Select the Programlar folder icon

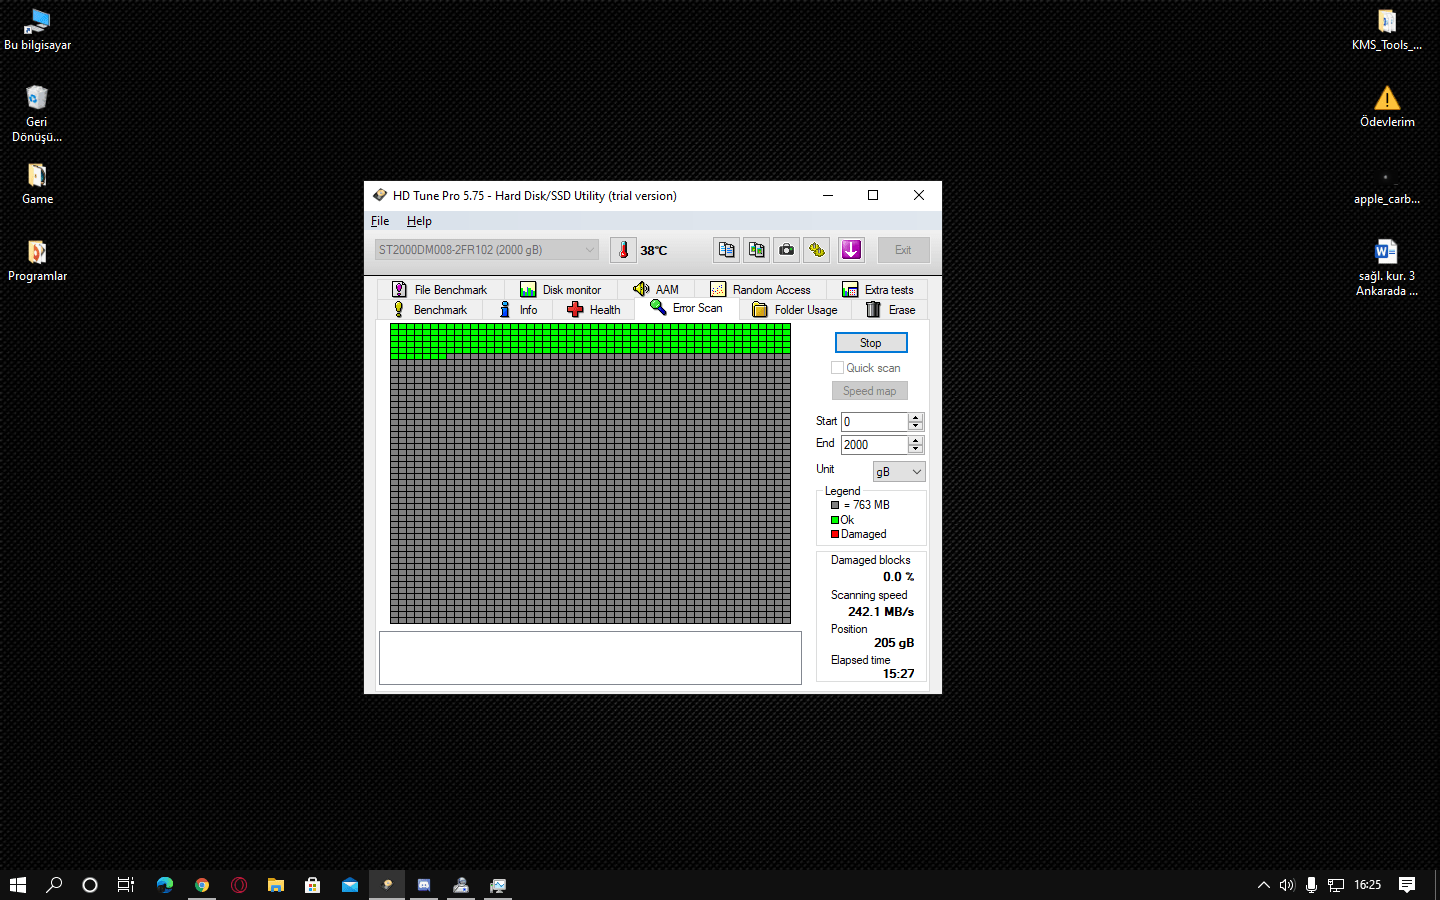coord(37,261)
